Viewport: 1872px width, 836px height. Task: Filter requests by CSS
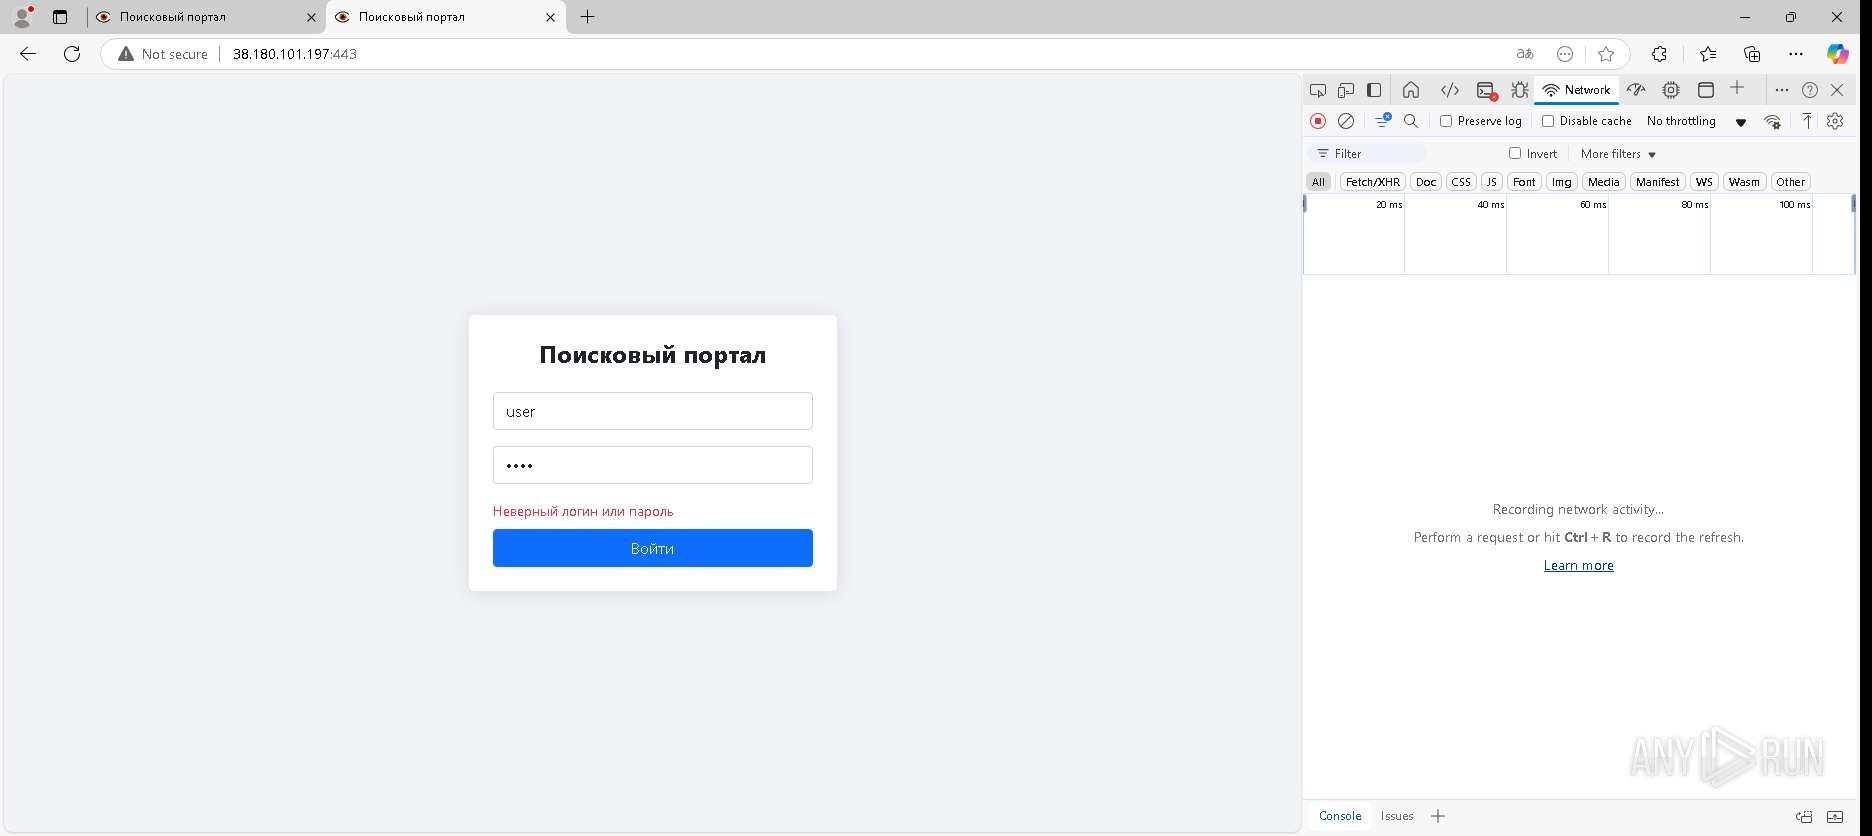point(1461,182)
